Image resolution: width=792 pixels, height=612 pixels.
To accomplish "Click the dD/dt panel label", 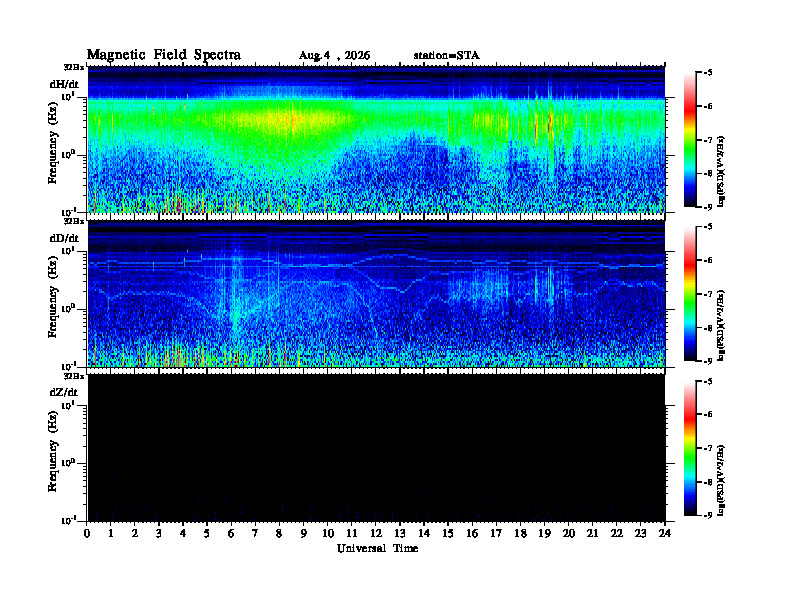I will [x=64, y=238].
